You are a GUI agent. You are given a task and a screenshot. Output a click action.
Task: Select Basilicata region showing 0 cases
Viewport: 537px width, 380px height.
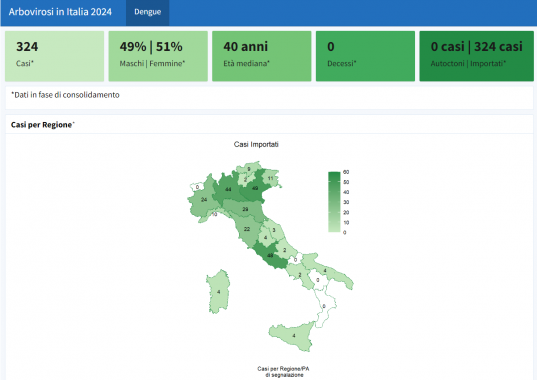point(318,280)
